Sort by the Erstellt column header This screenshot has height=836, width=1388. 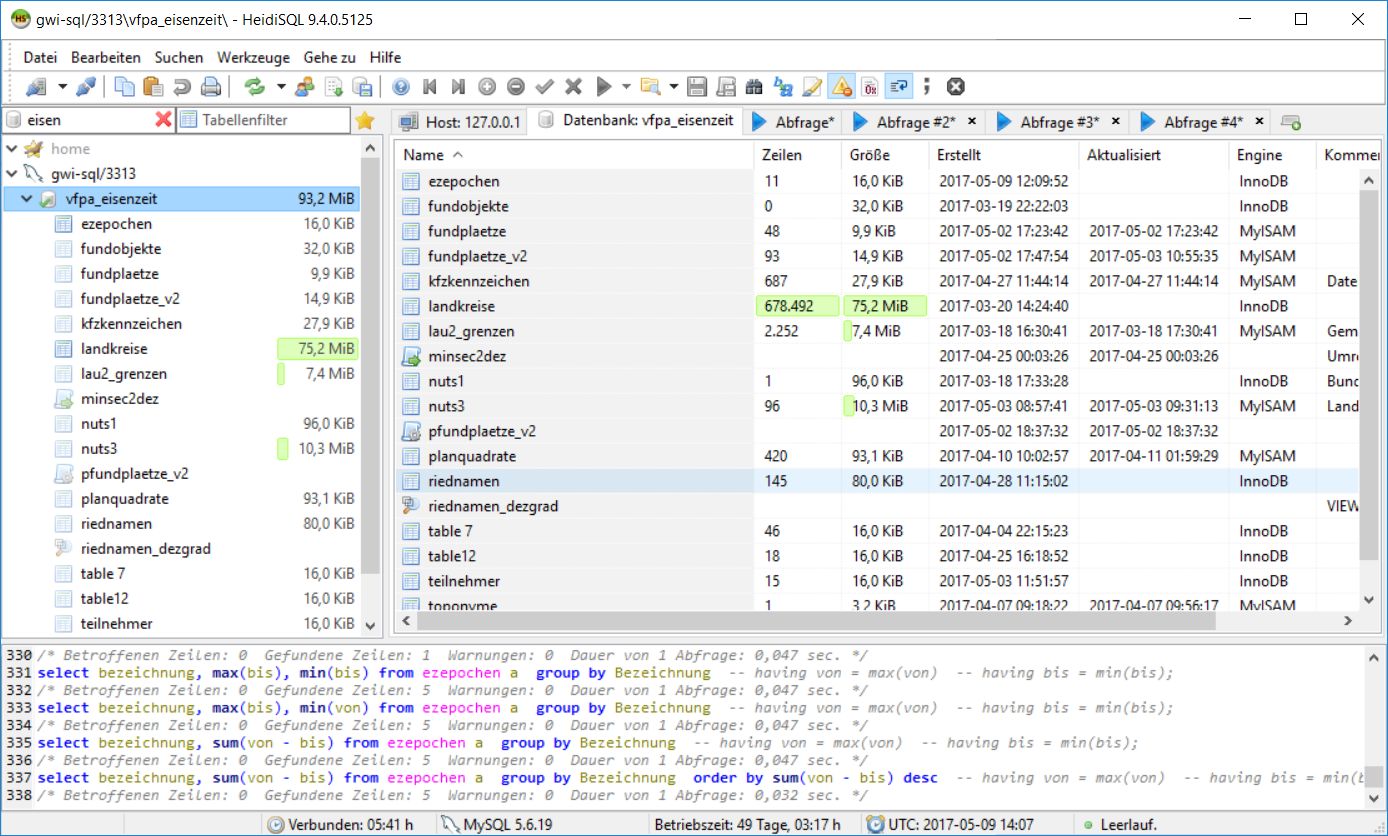(x=1004, y=155)
